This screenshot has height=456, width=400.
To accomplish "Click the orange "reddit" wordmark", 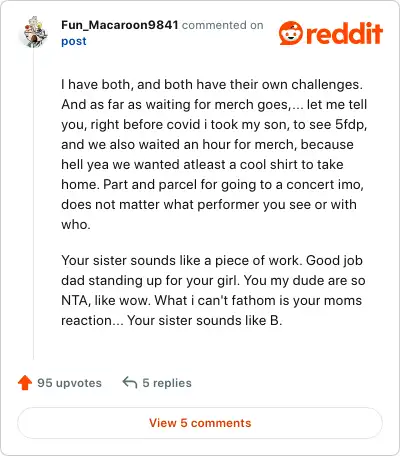I will (344, 33).
